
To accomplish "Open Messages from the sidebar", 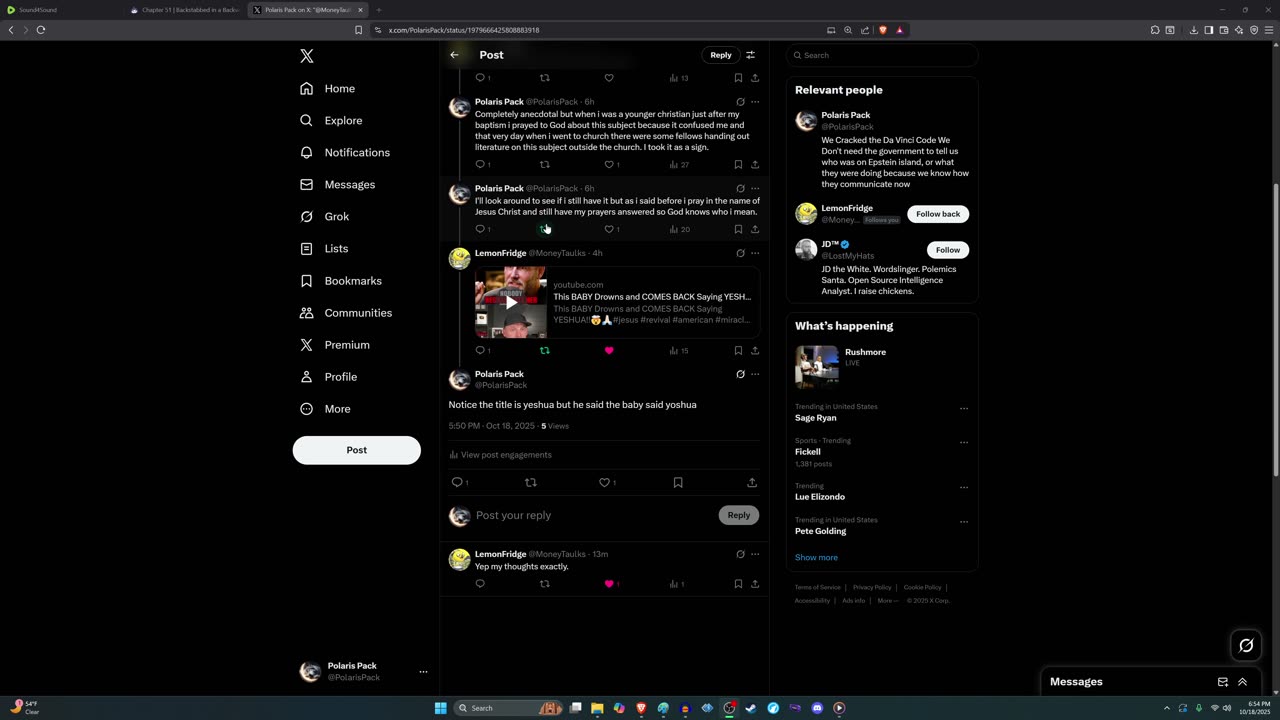I will pyautogui.click(x=337, y=184).
